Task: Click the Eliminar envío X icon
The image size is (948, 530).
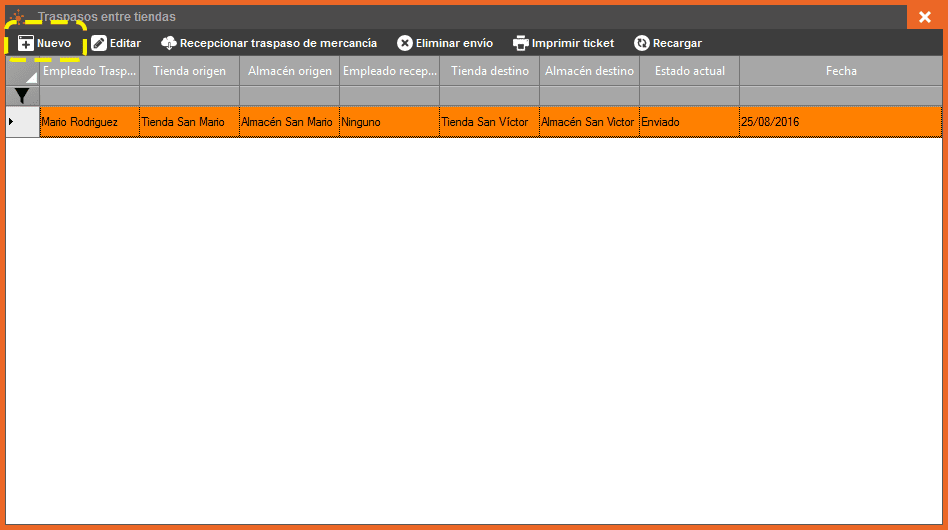Action: pos(405,44)
